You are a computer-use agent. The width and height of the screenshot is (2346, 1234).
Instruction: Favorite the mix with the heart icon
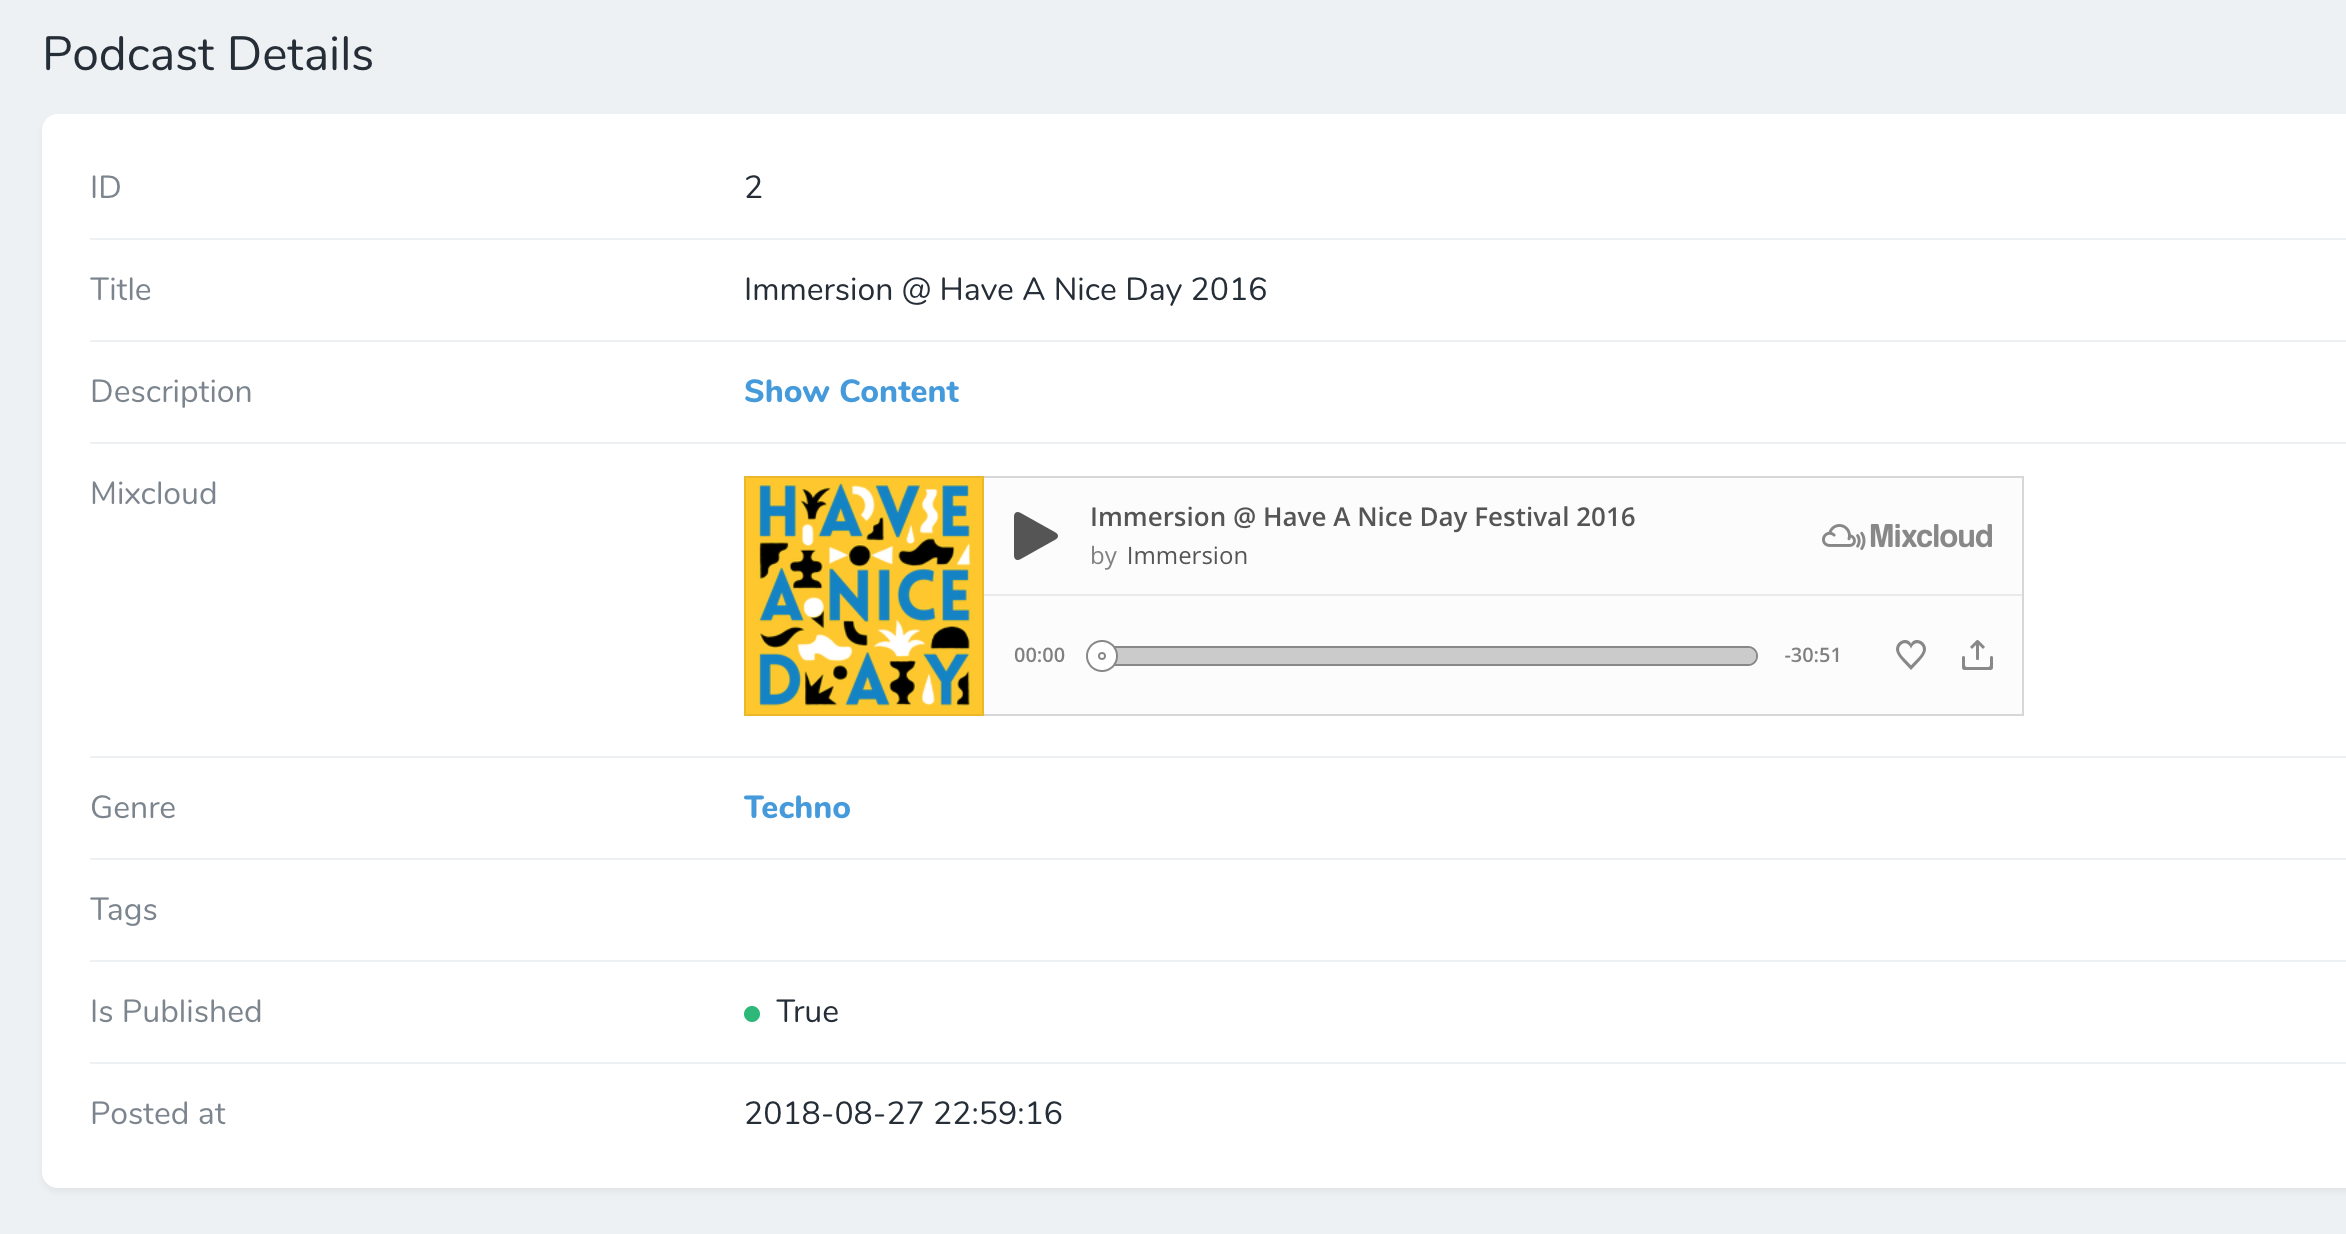1910,655
